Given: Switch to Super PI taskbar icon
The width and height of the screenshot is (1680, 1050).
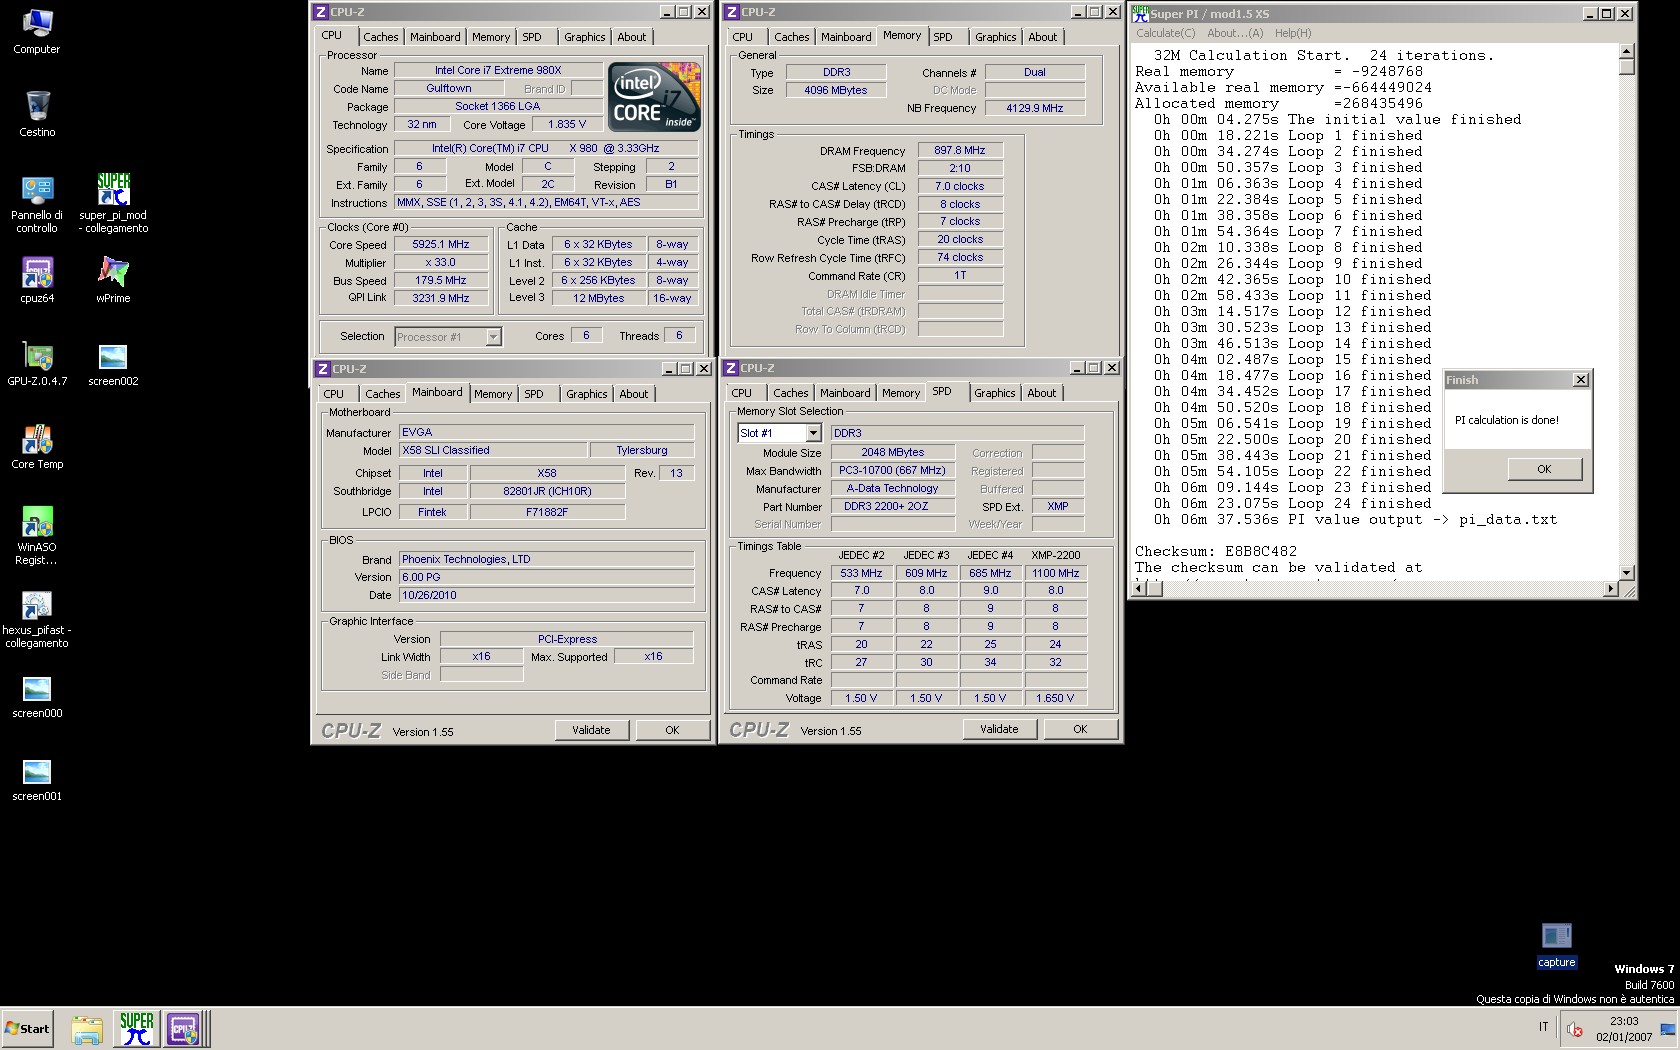Looking at the screenshot, I should pyautogui.click(x=137, y=1029).
